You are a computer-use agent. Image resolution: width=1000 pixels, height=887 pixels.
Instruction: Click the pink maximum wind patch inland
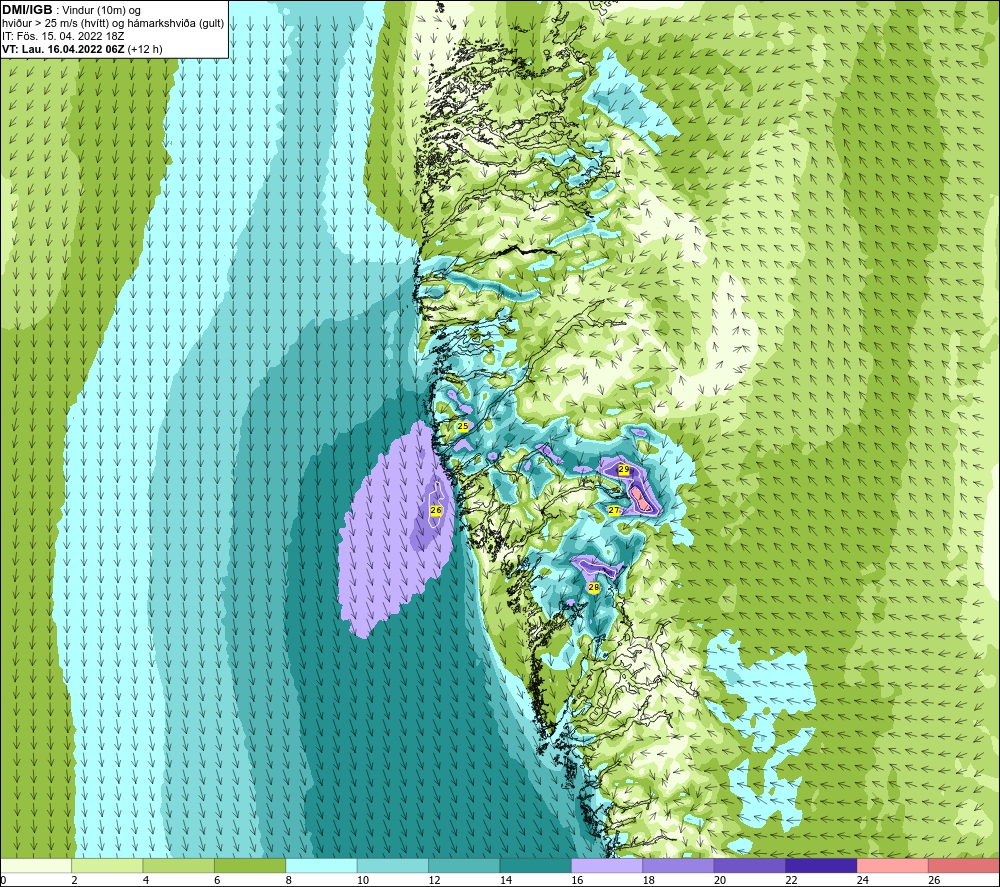pos(641,499)
